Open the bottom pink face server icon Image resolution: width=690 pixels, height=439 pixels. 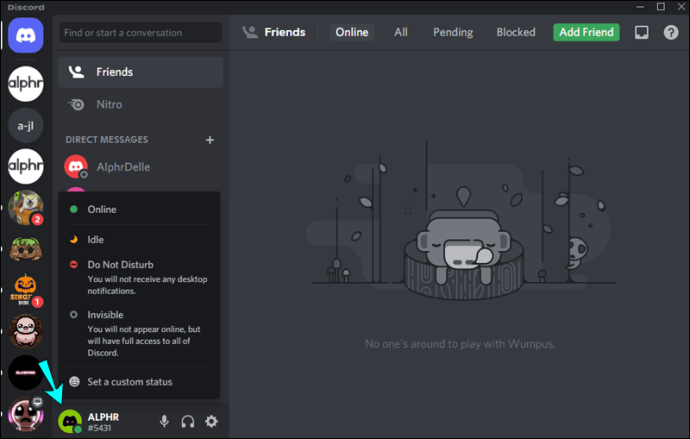point(26,413)
